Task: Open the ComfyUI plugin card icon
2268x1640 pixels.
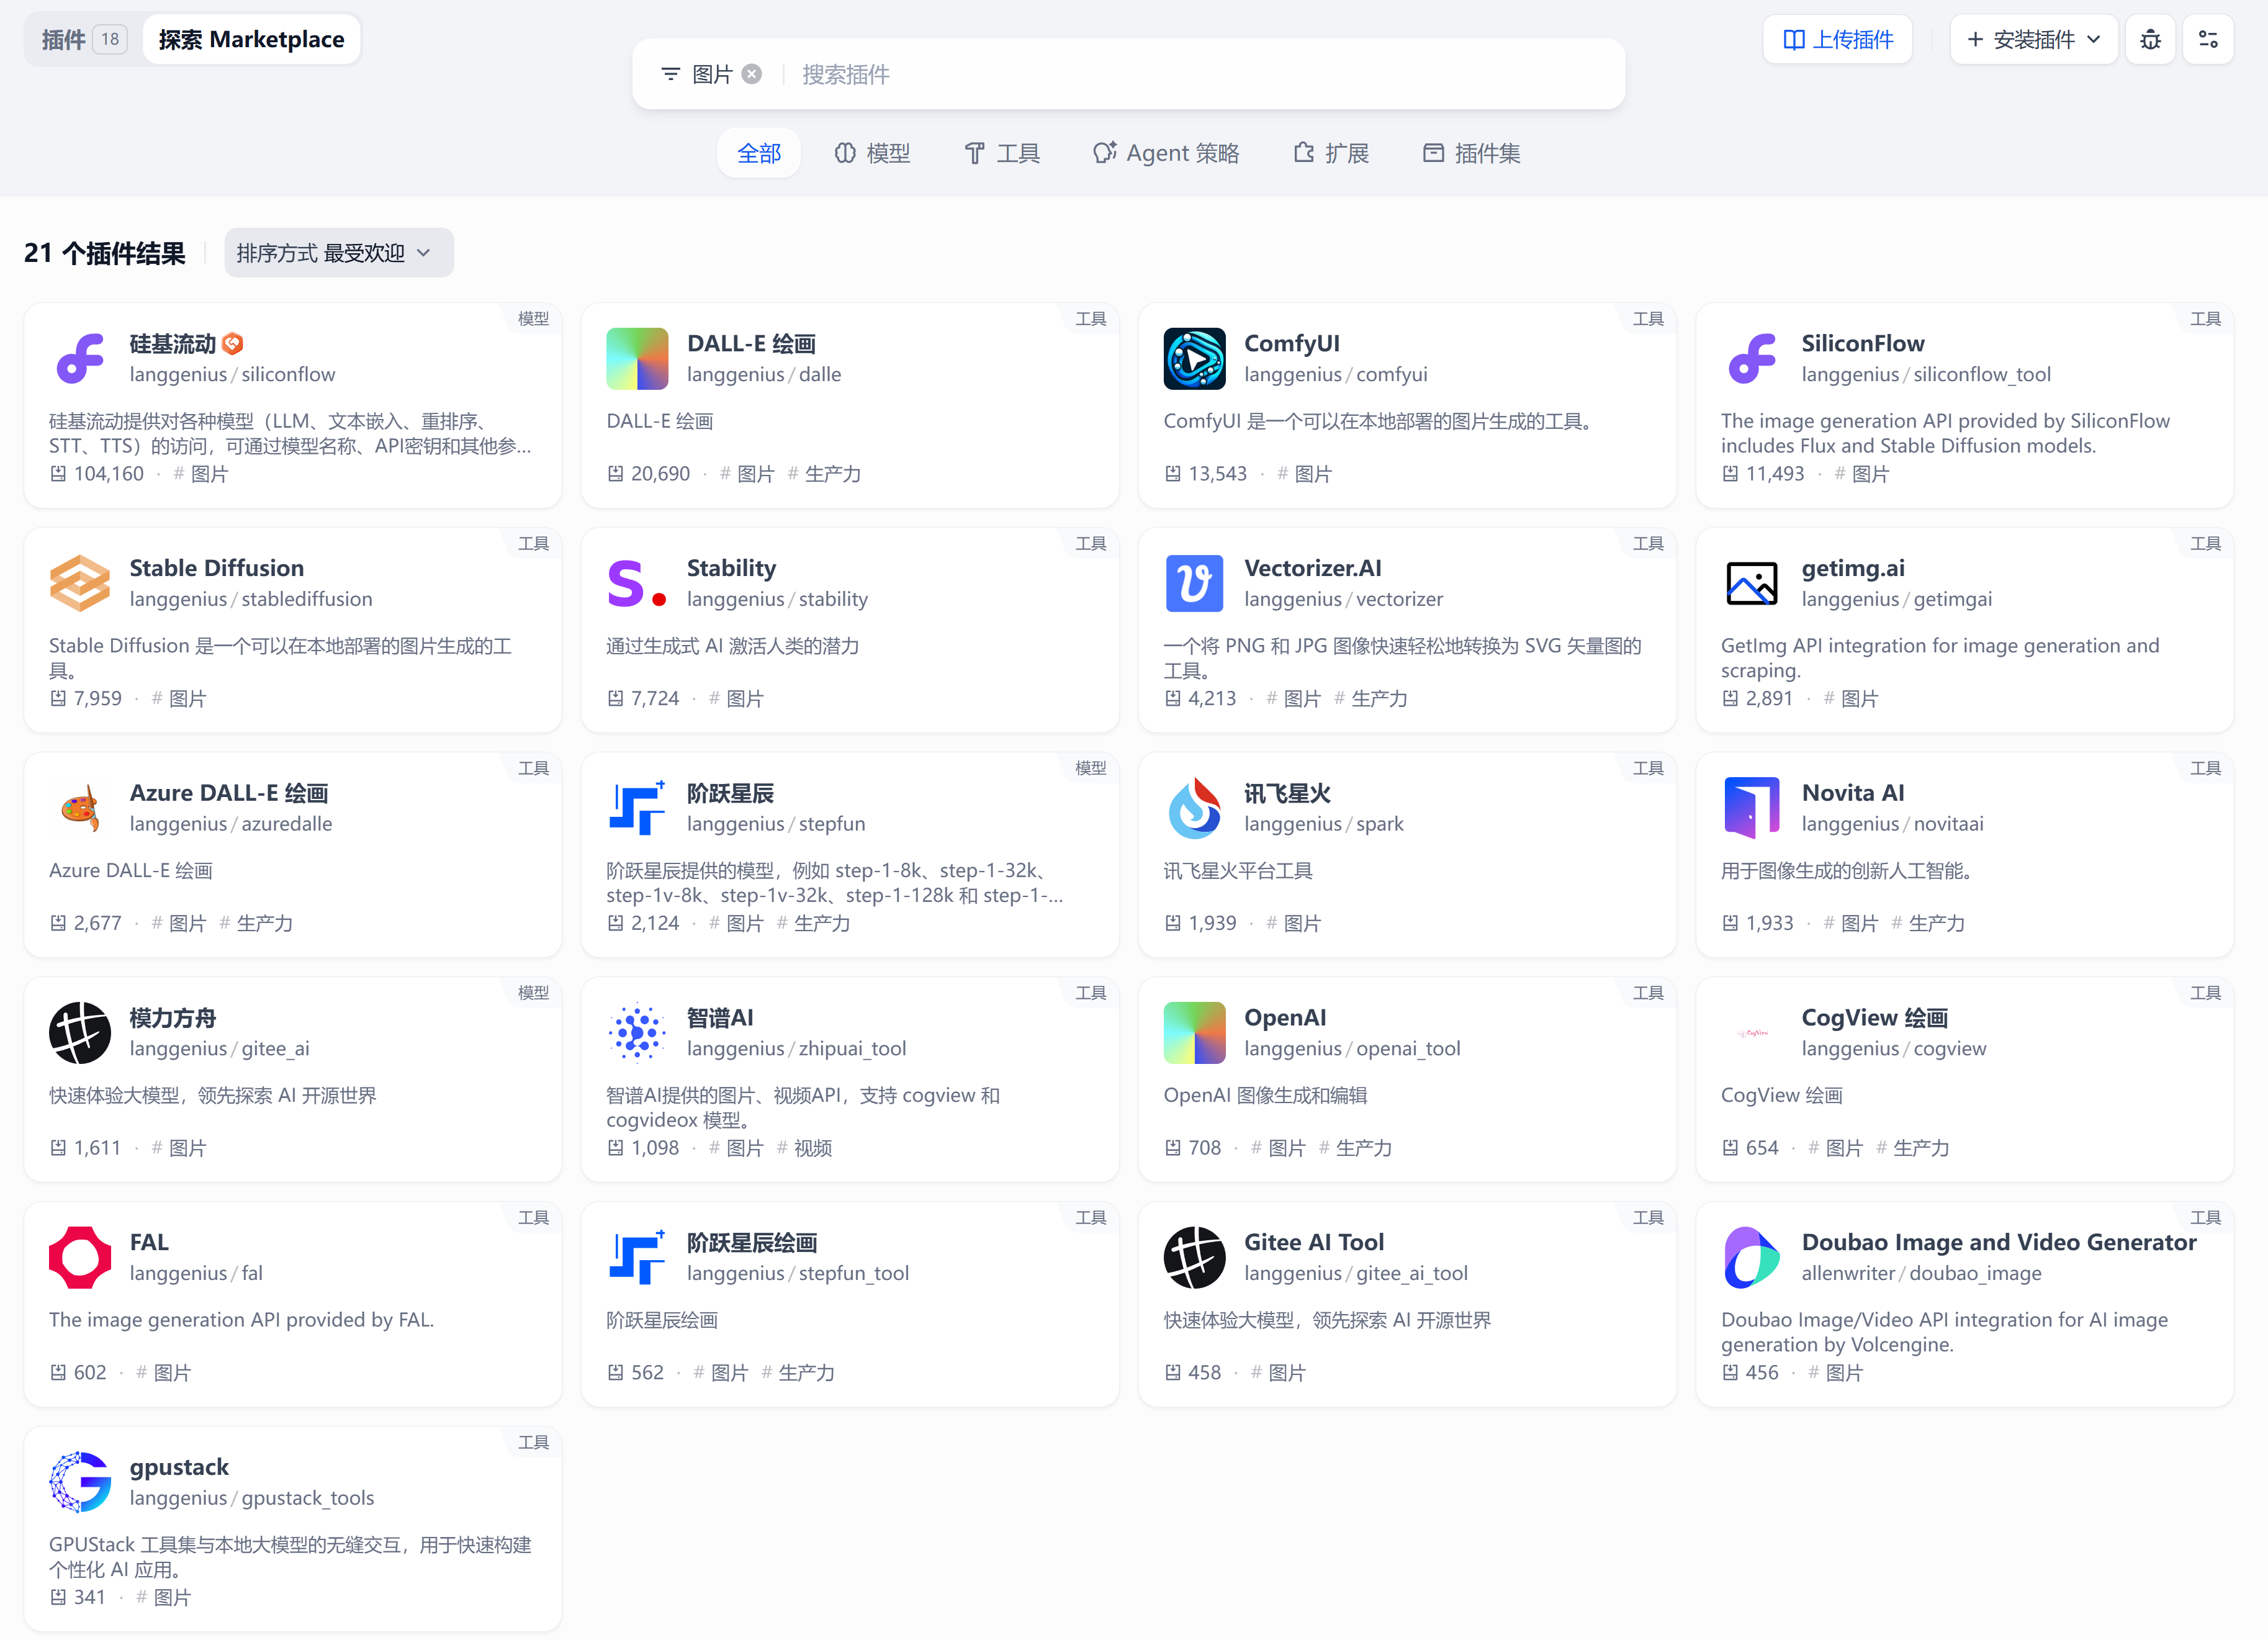Action: 1194,358
